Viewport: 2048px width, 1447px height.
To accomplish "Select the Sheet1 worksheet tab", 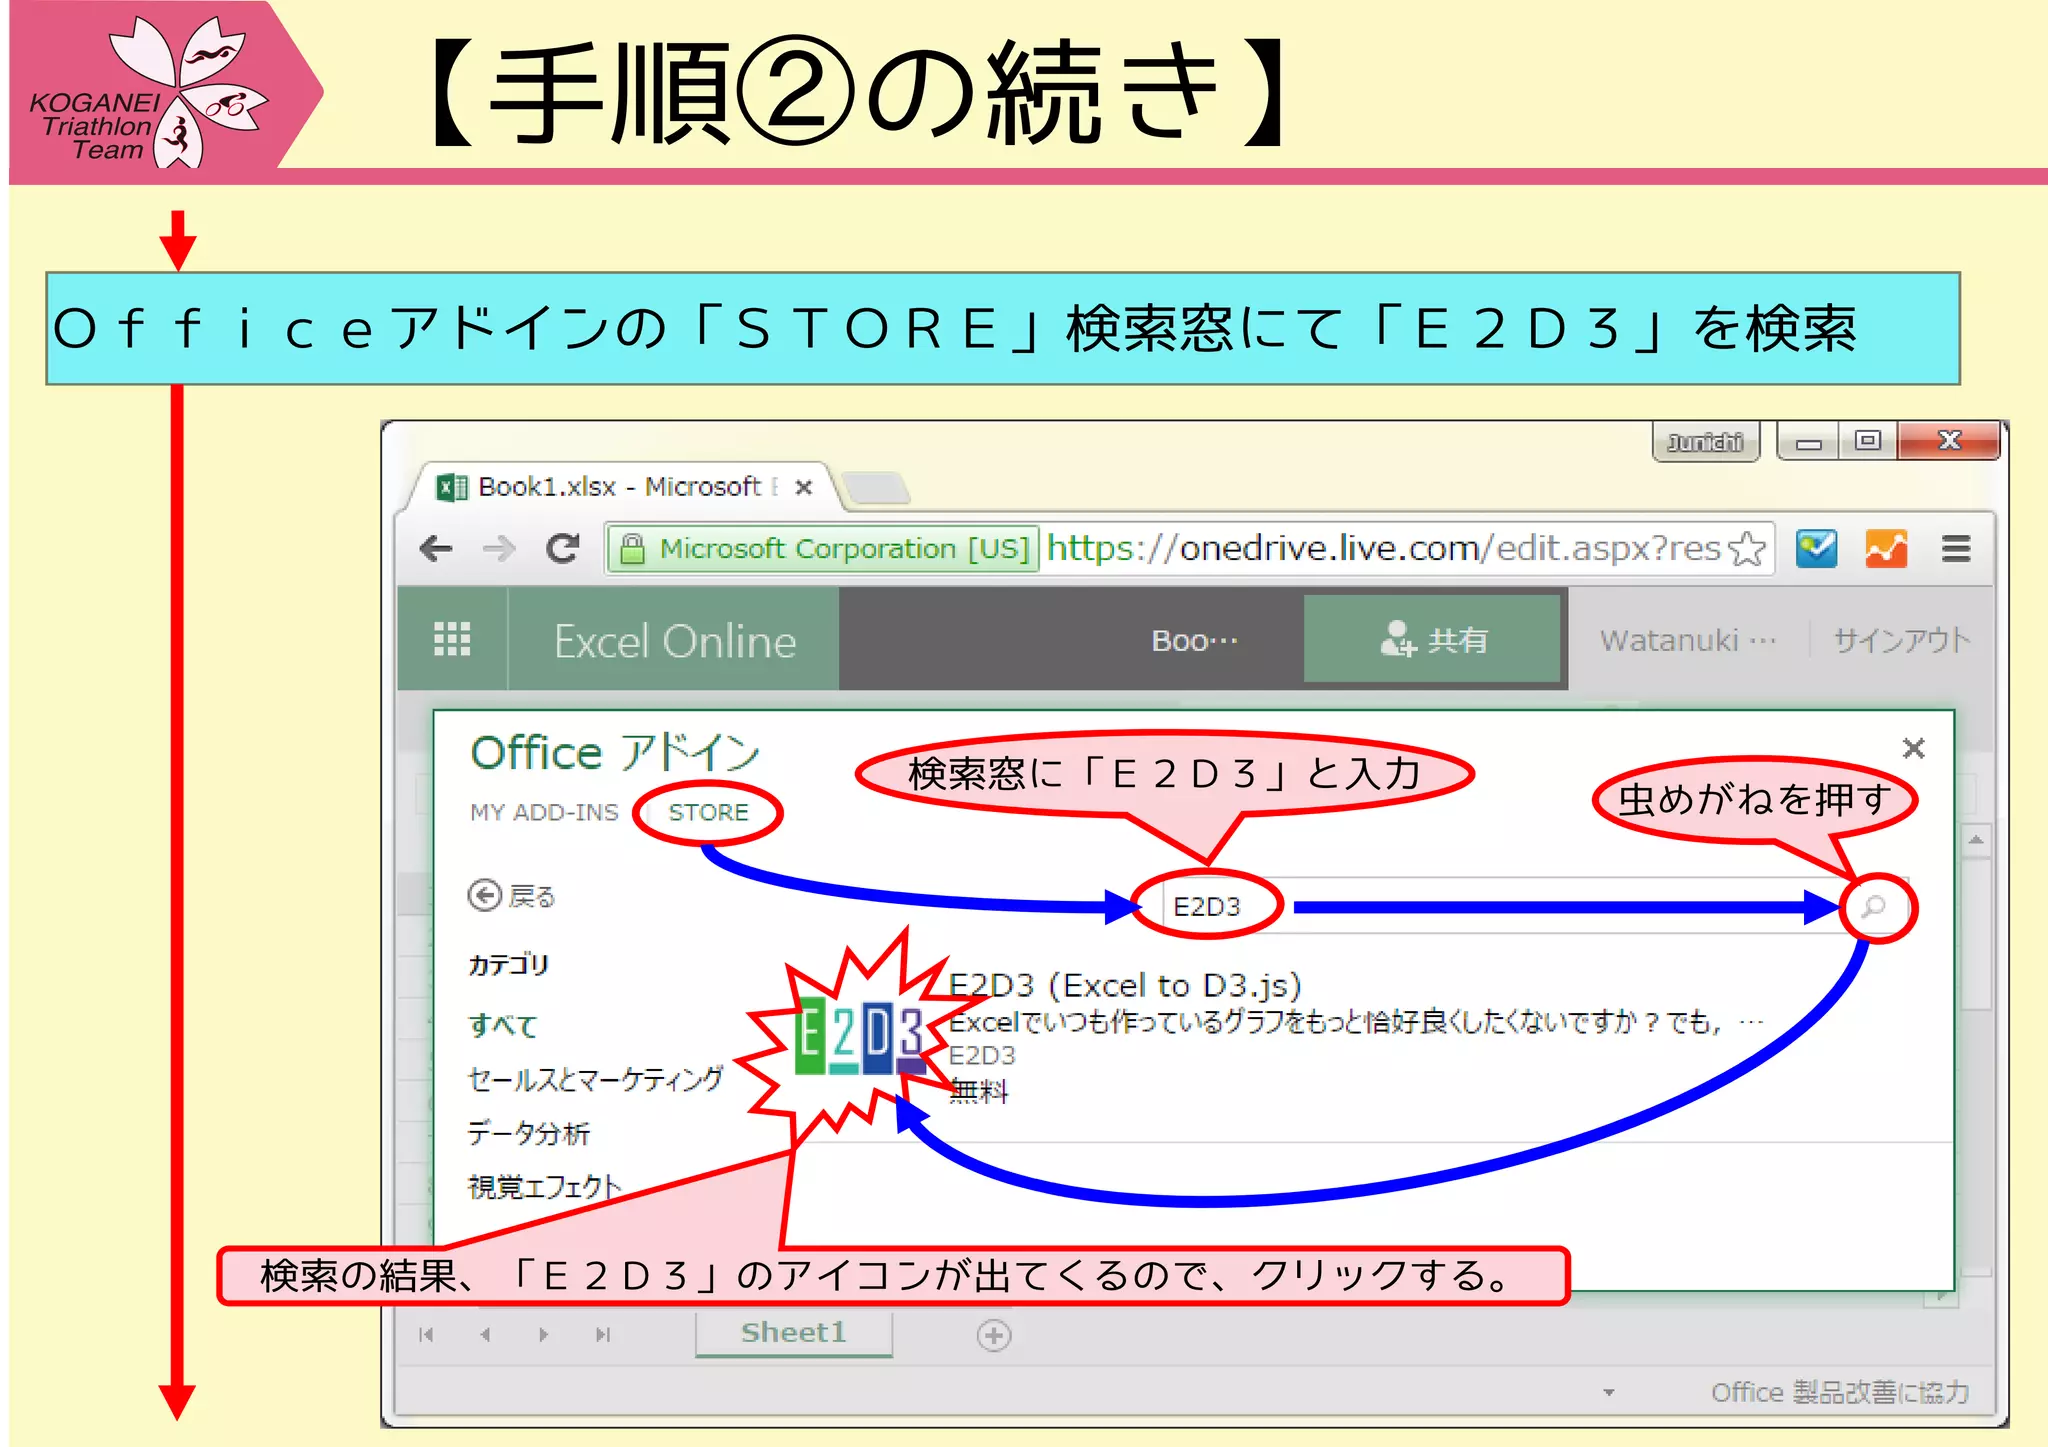I will 793,1333.
